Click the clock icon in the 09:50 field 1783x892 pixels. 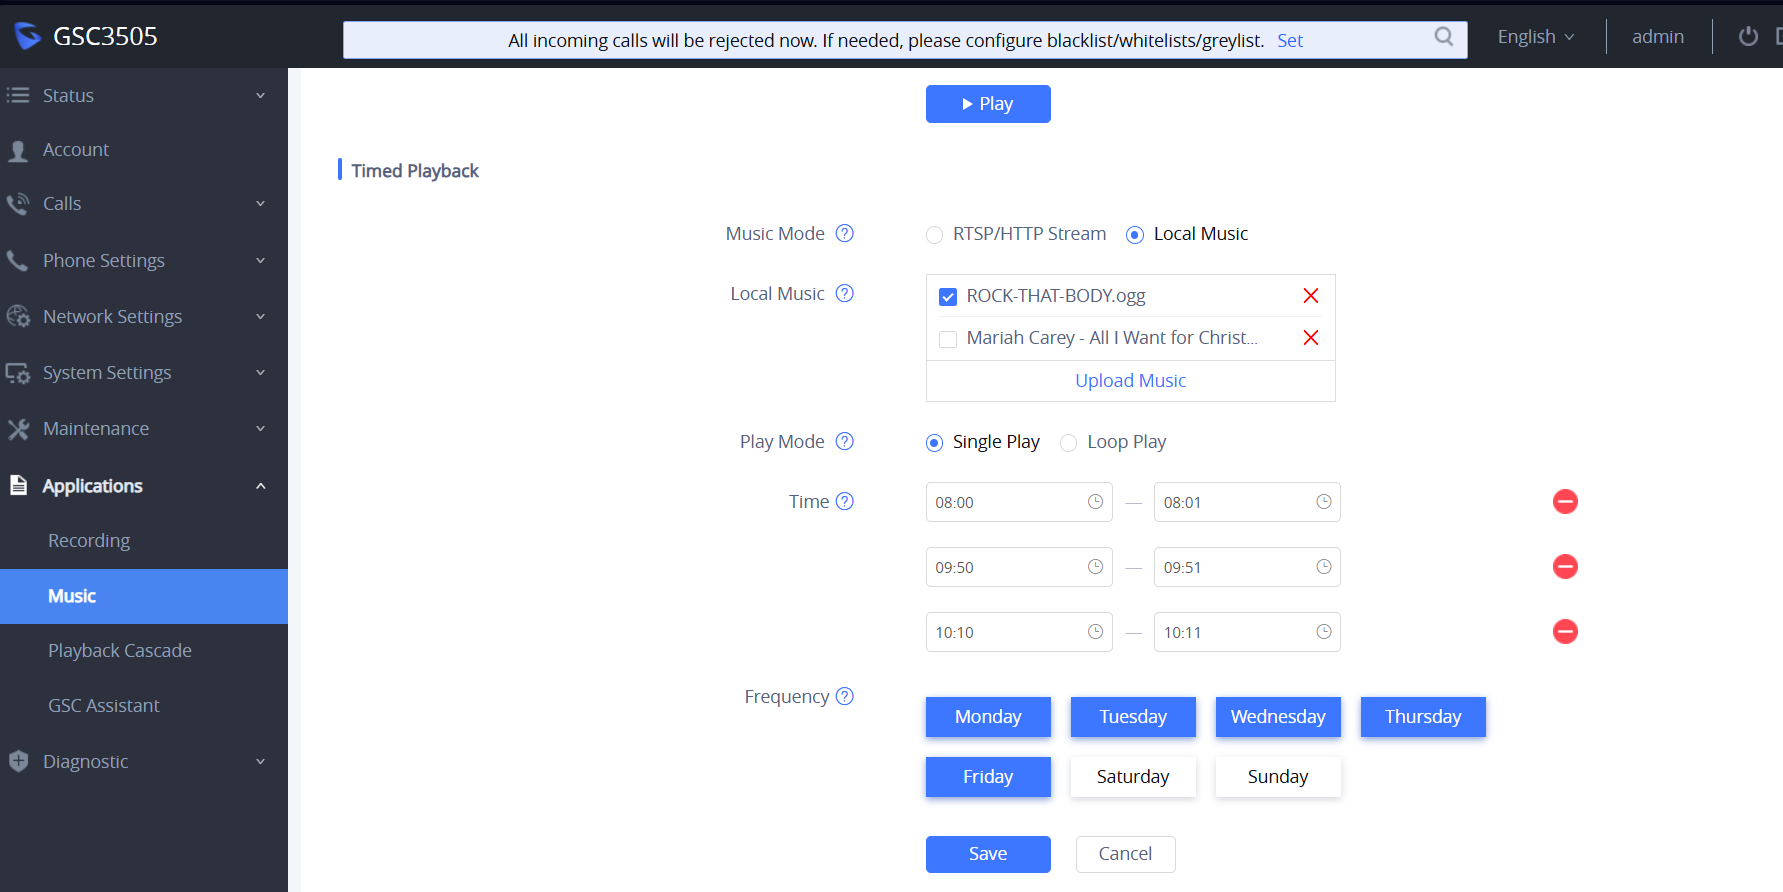pyautogui.click(x=1095, y=567)
